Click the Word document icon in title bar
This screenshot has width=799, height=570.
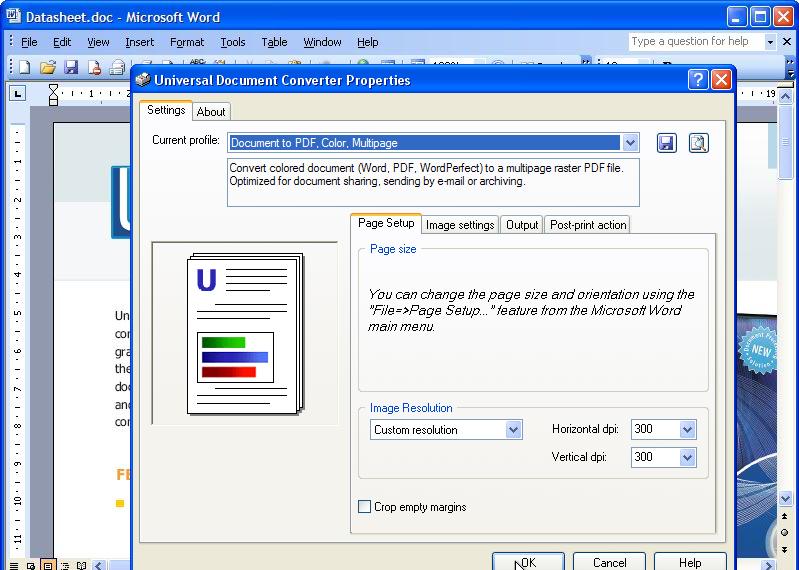(x=13, y=16)
